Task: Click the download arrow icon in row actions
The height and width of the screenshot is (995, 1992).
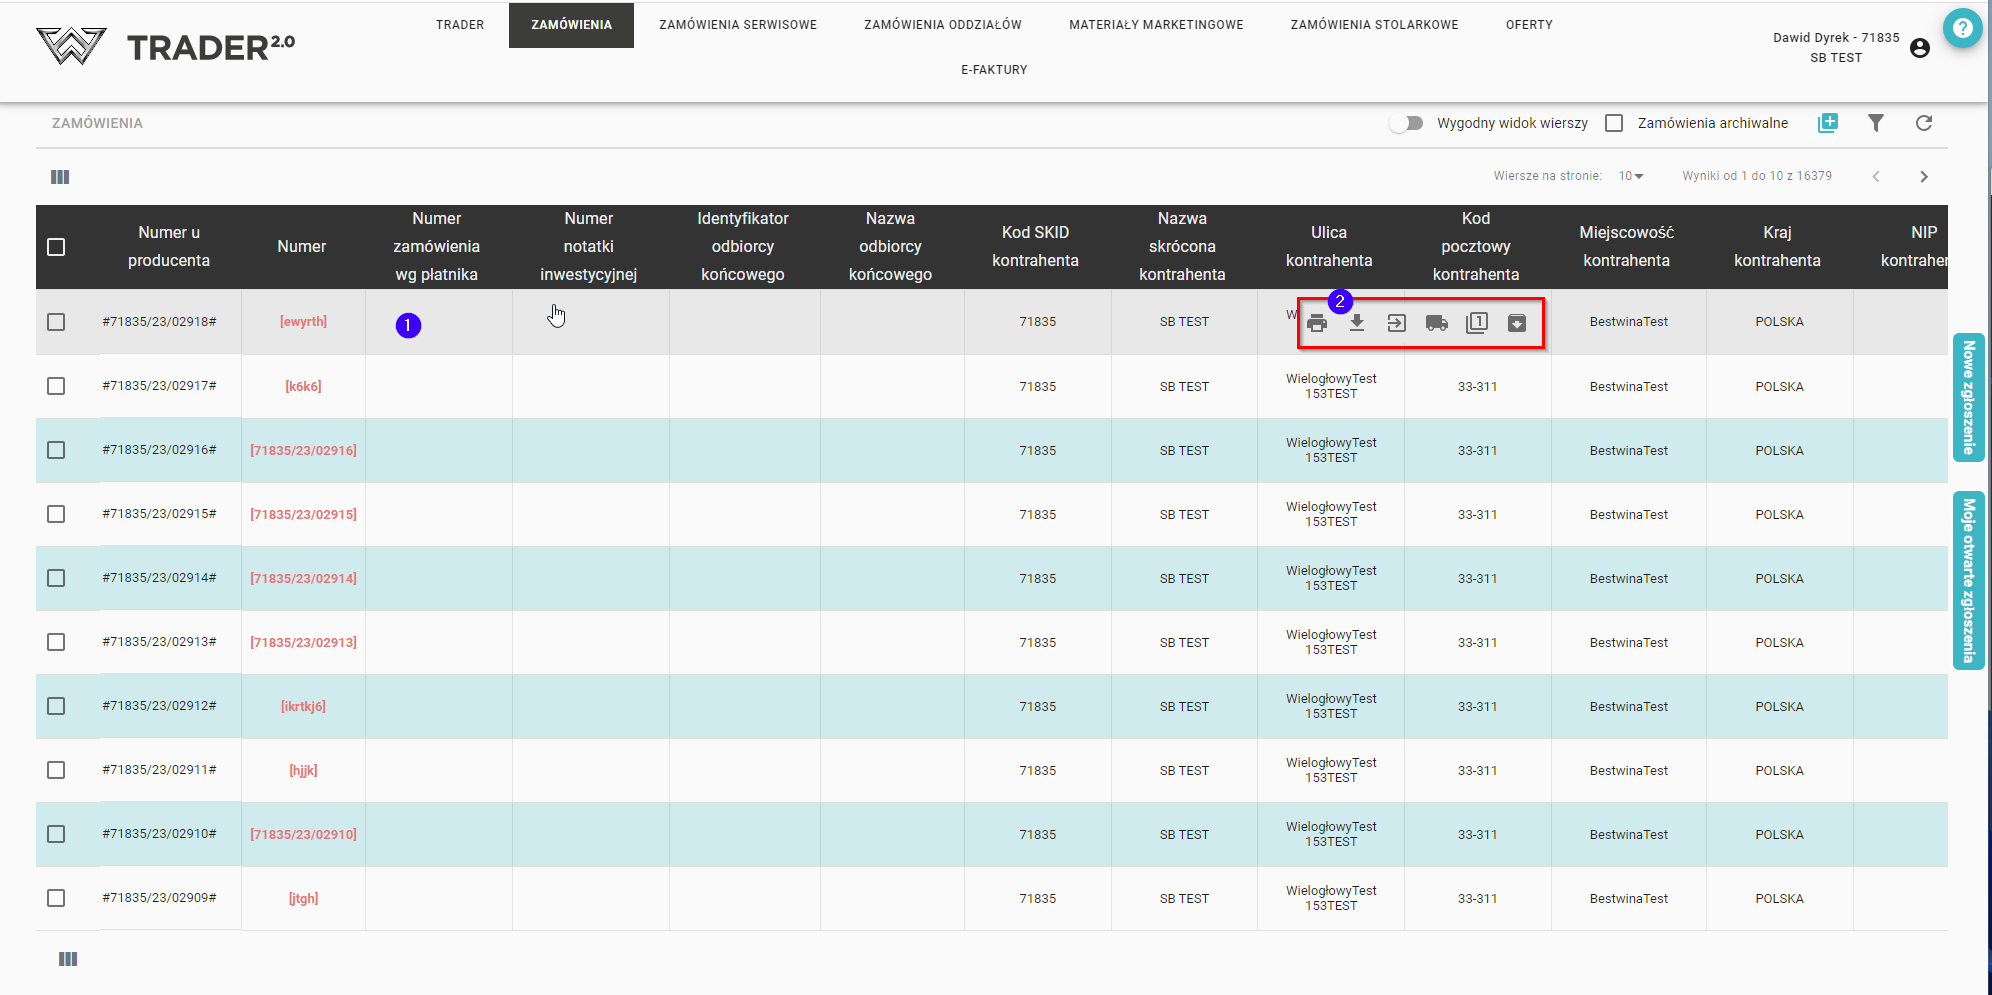Action: [1357, 323]
